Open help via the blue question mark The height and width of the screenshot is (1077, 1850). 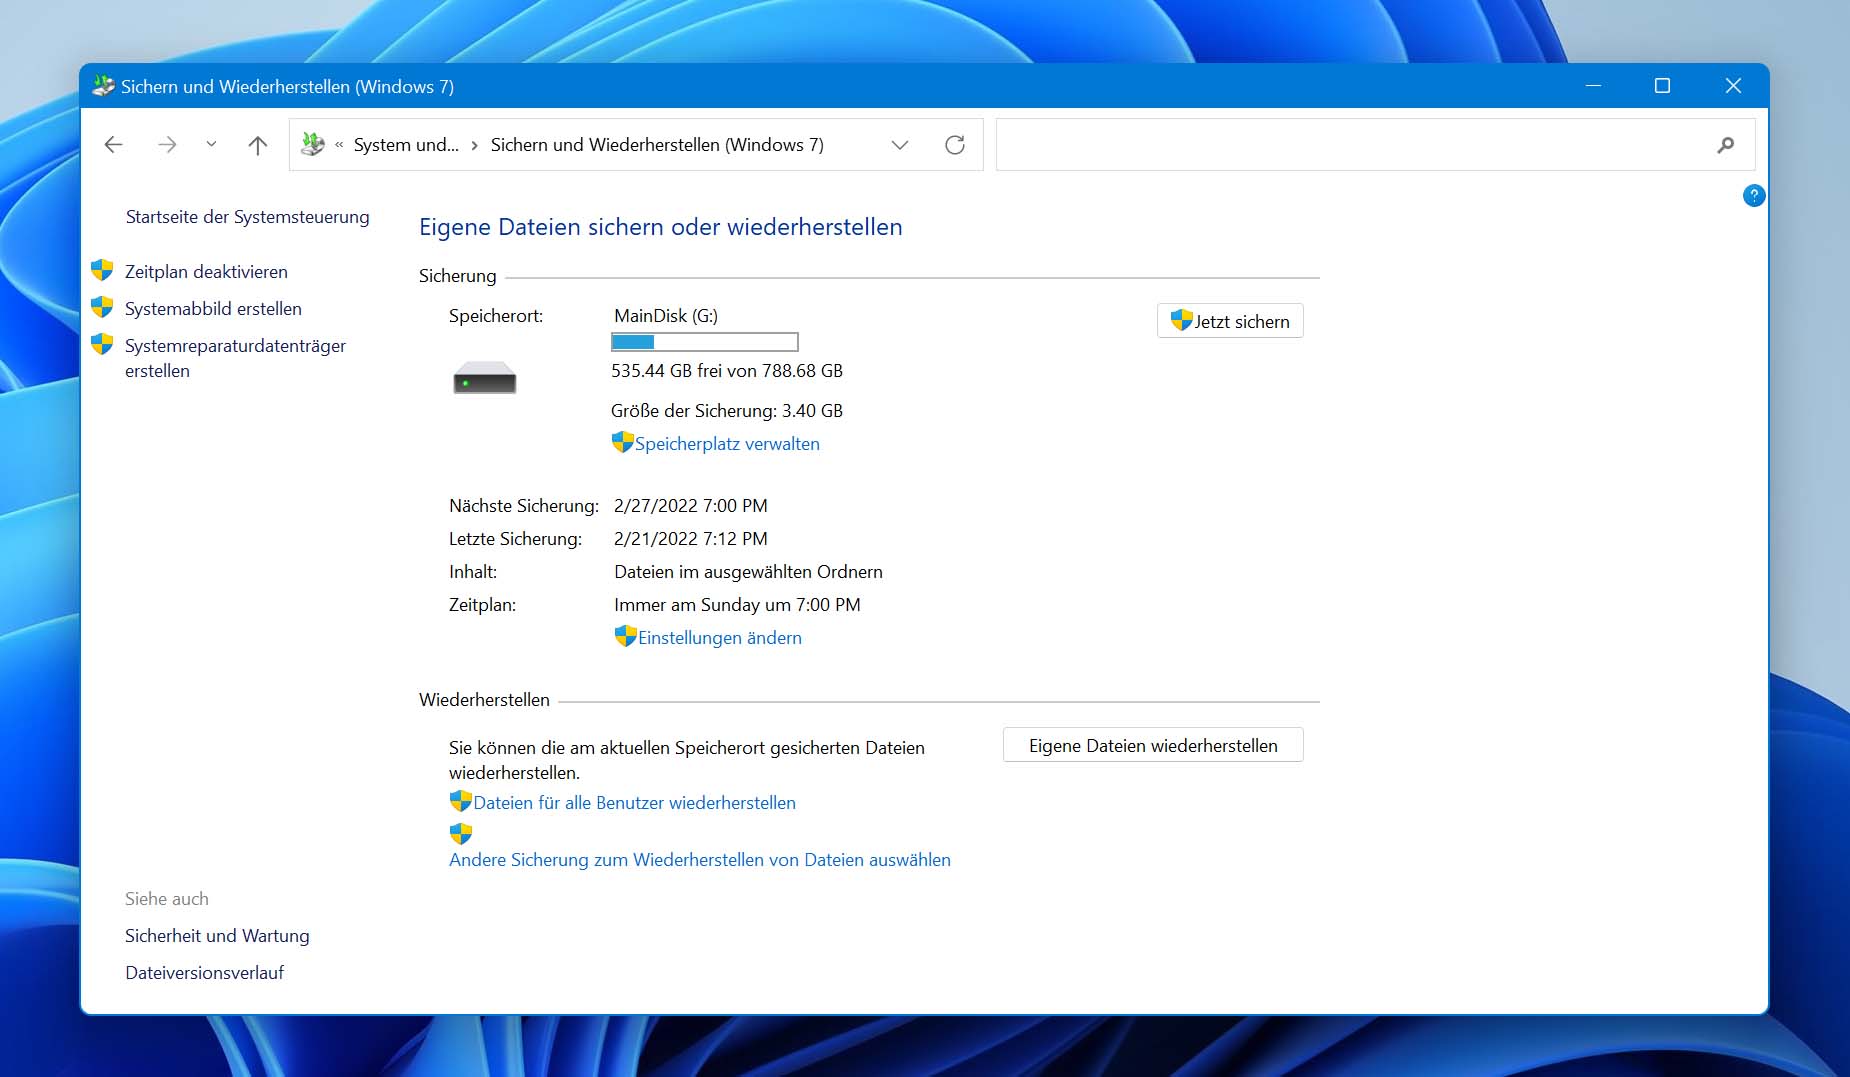[x=1753, y=196]
